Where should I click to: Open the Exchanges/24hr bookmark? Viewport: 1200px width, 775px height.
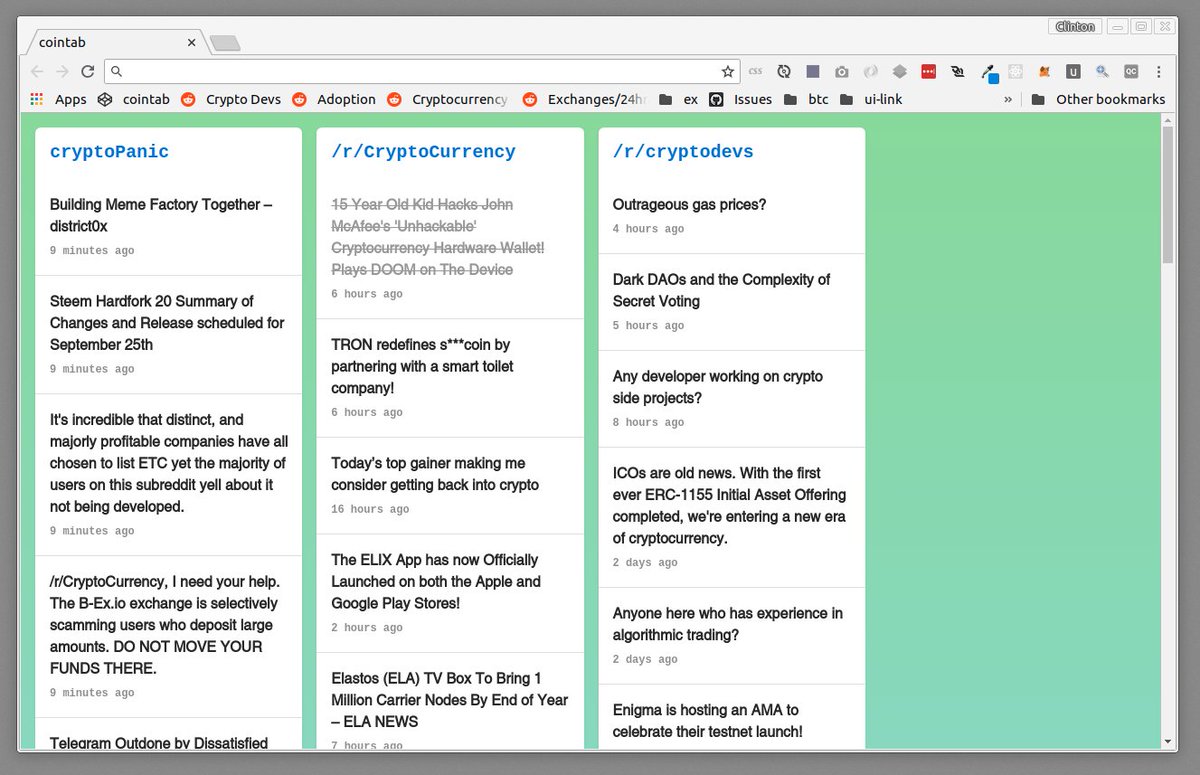(585, 99)
